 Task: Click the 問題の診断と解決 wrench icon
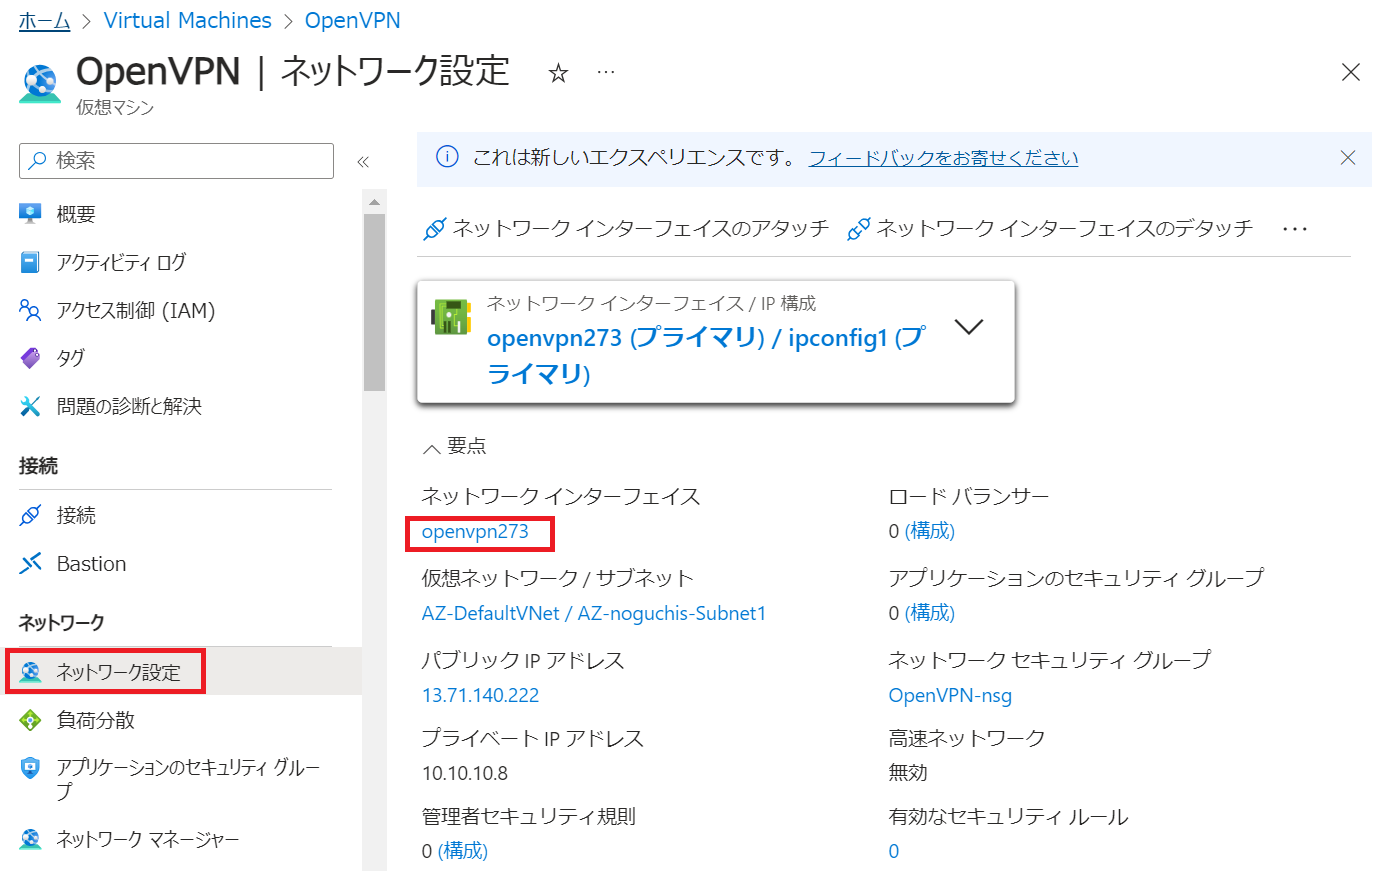click(x=31, y=406)
